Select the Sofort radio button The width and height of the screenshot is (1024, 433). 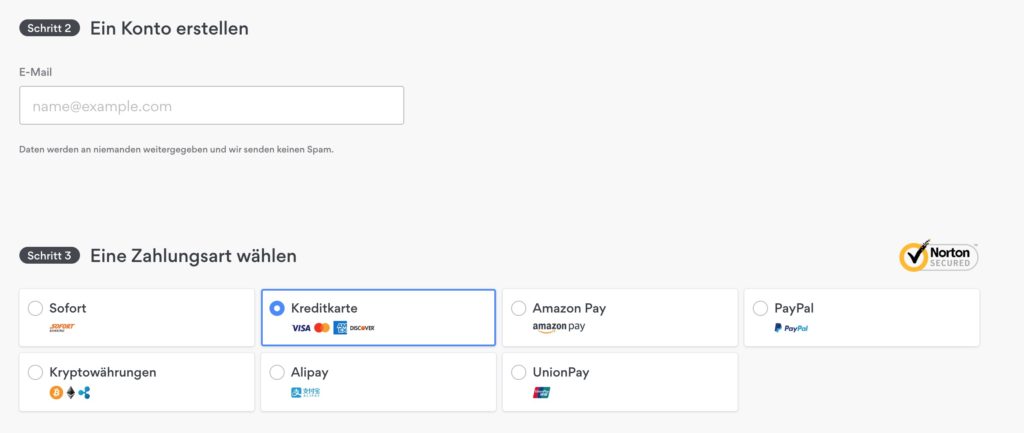coord(35,308)
